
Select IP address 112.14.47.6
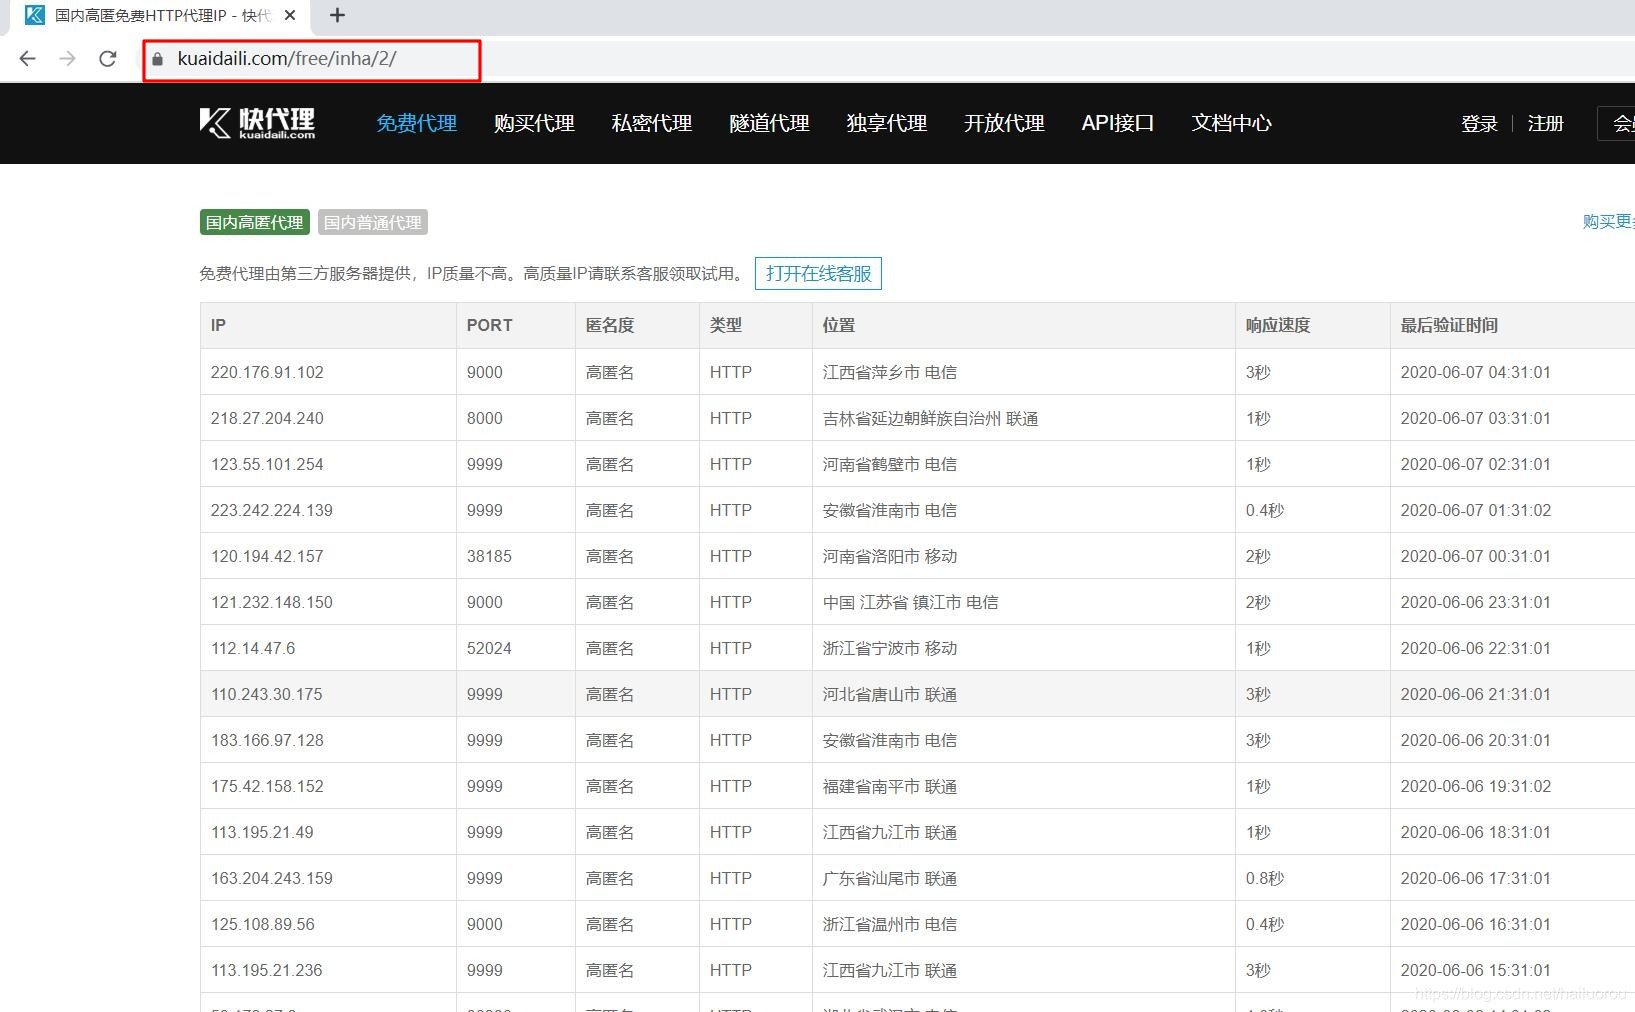coord(253,648)
